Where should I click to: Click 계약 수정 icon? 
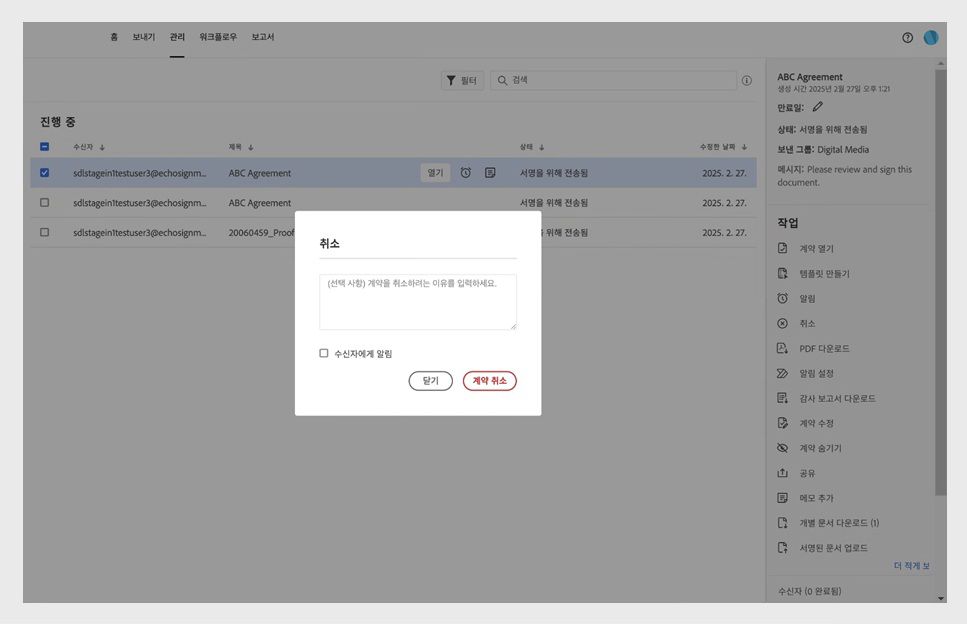click(783, 423)
